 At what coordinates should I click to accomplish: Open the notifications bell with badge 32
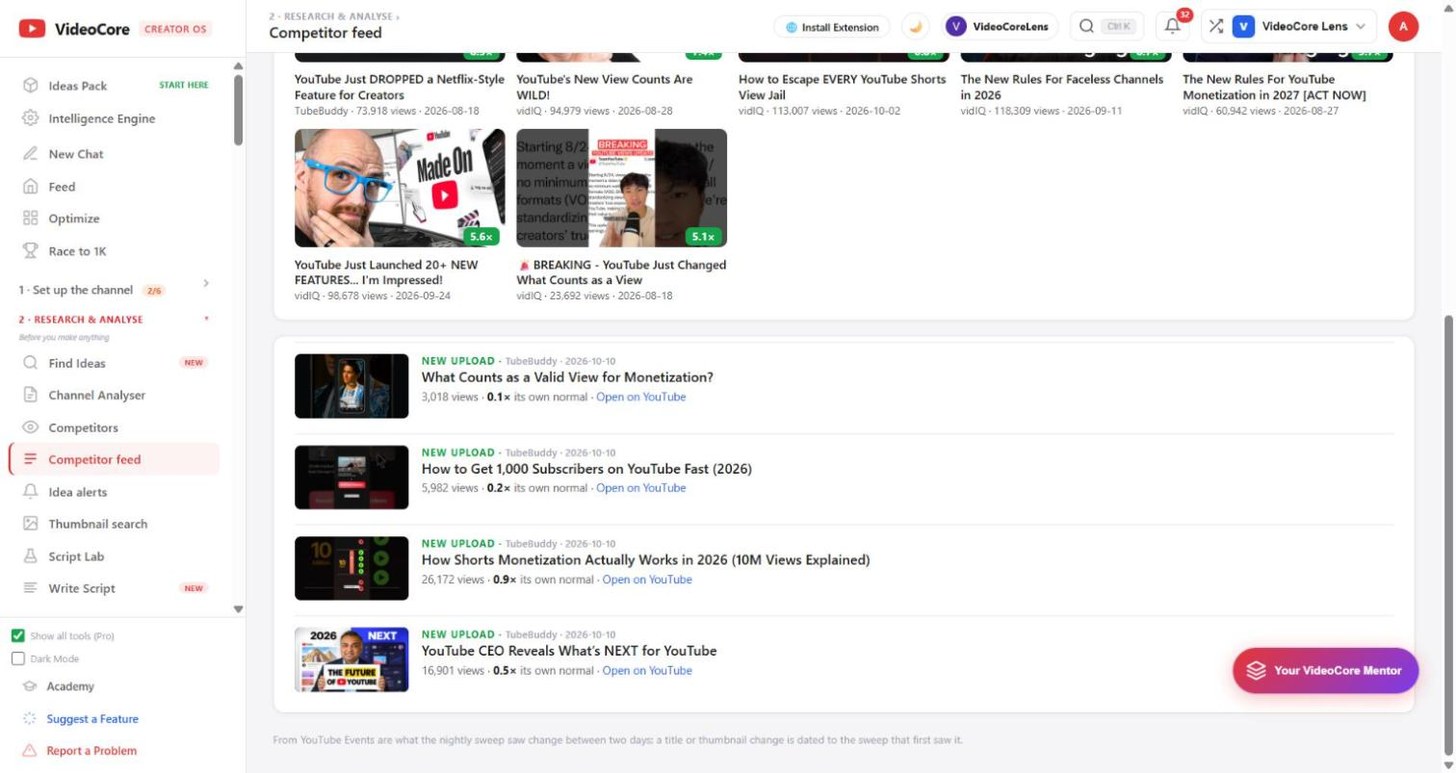pyautogui.click(x=1173, y=26)
